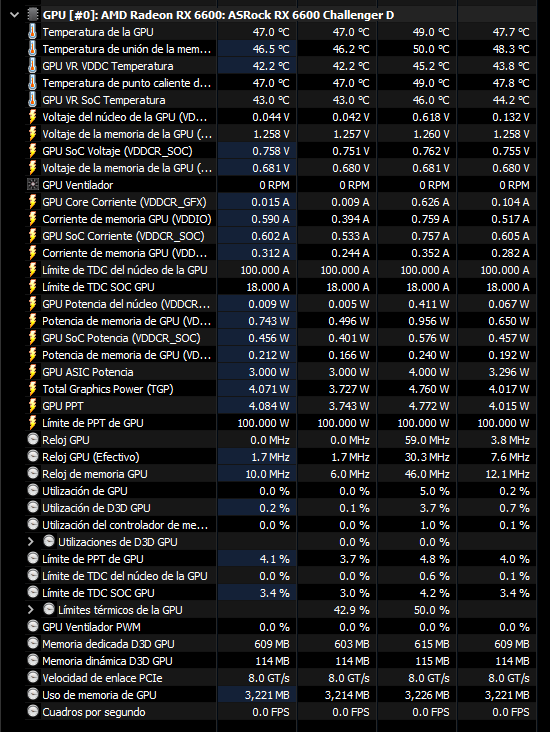The height and width of the screenshot is (732, 550).
Task: Click the 0.759 A maximum VDDIO current value
Action: 430,219
